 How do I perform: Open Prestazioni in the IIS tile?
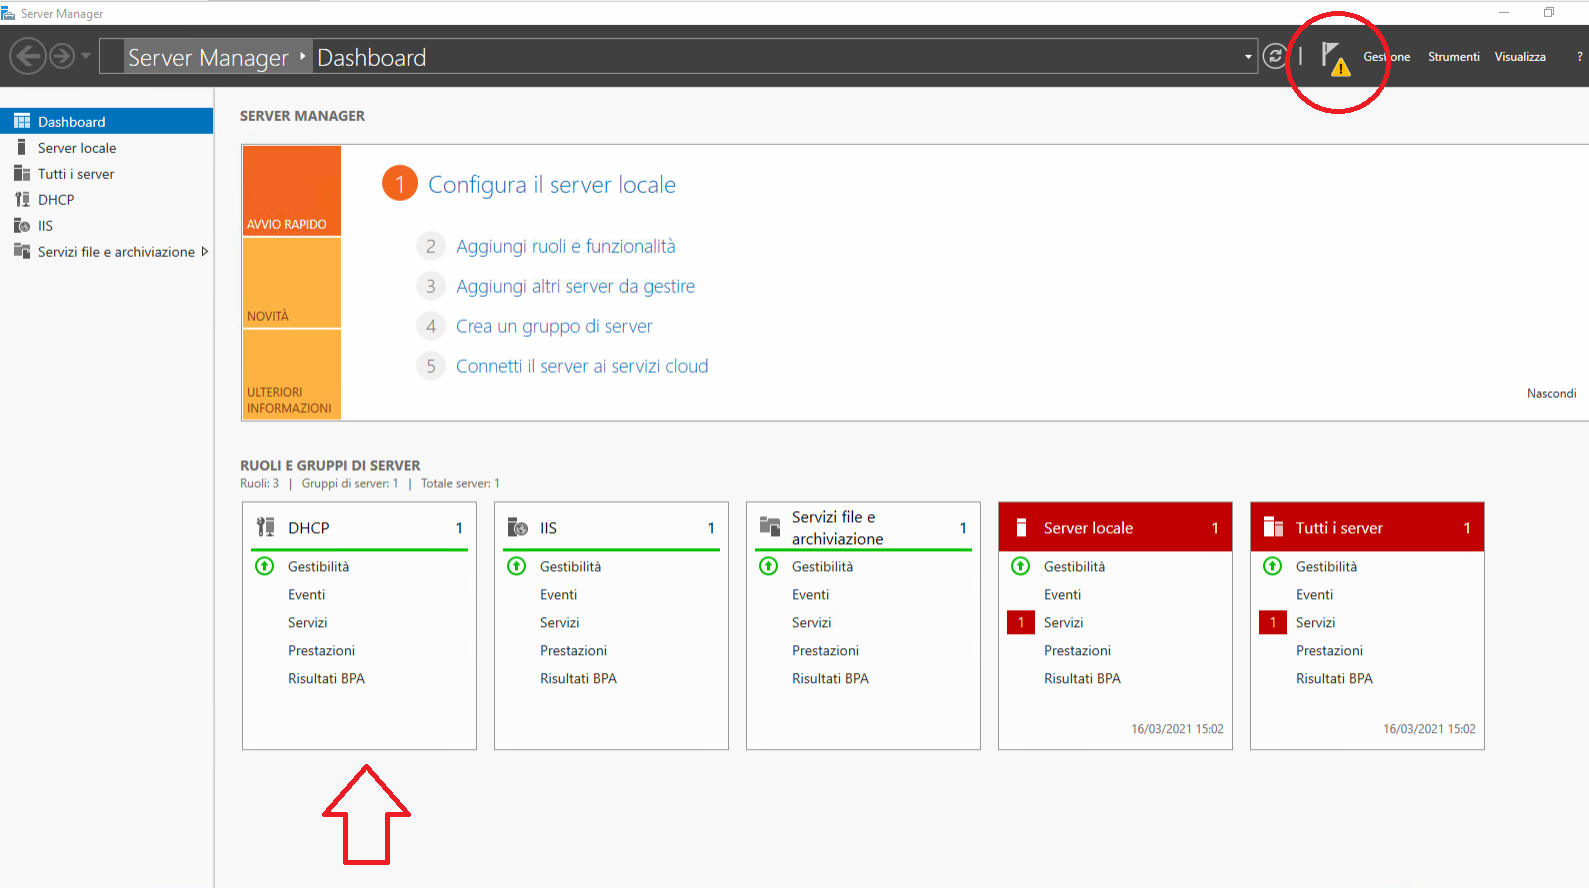click(x=573, y=650)
